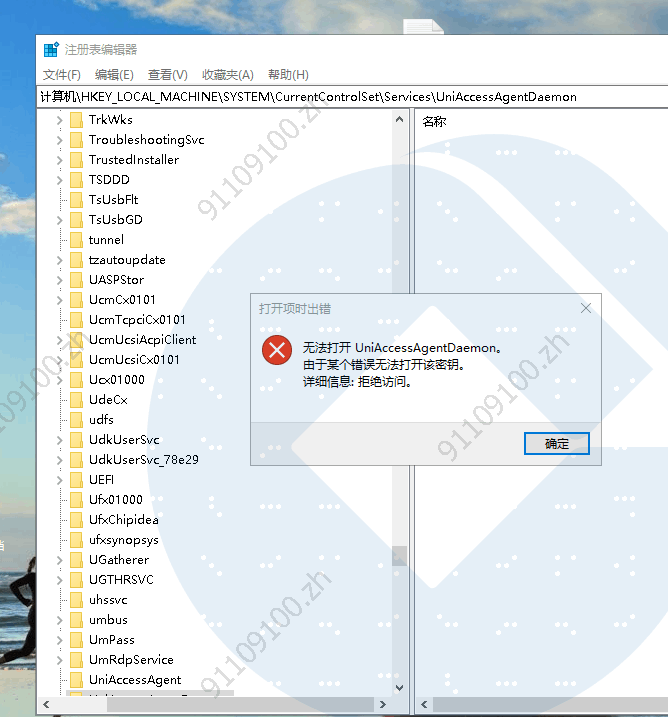
Task: Expand the UmPass key
Action: pyautogui.click(x=59, y=640)
